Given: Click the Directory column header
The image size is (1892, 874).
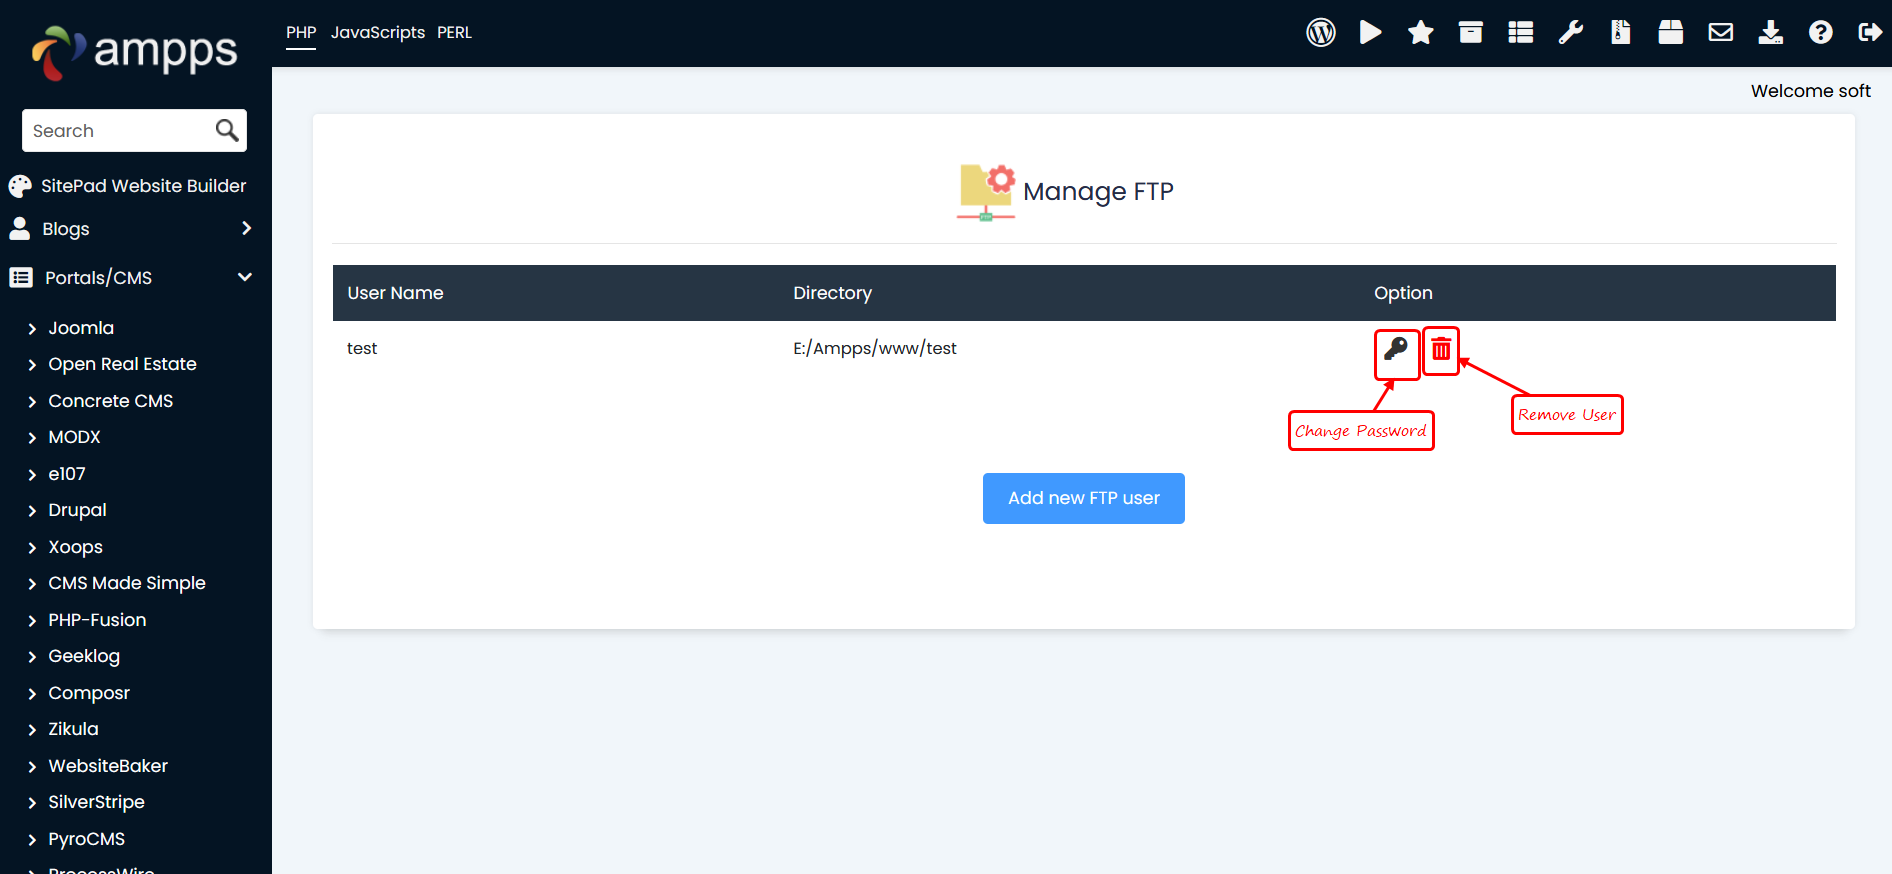Looking at the screenshot, I should pos(832,293).
